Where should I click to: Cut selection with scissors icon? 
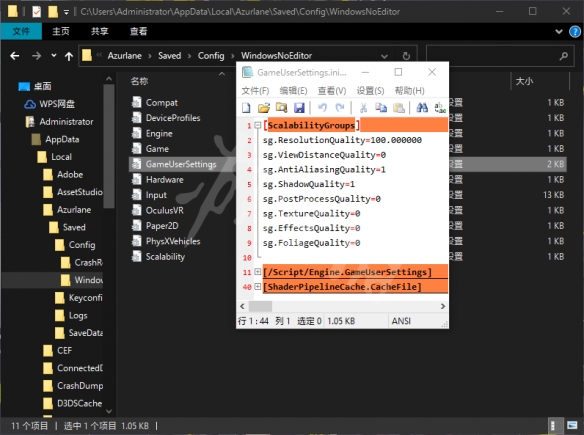pyautogui.click(x=363, y=108)
